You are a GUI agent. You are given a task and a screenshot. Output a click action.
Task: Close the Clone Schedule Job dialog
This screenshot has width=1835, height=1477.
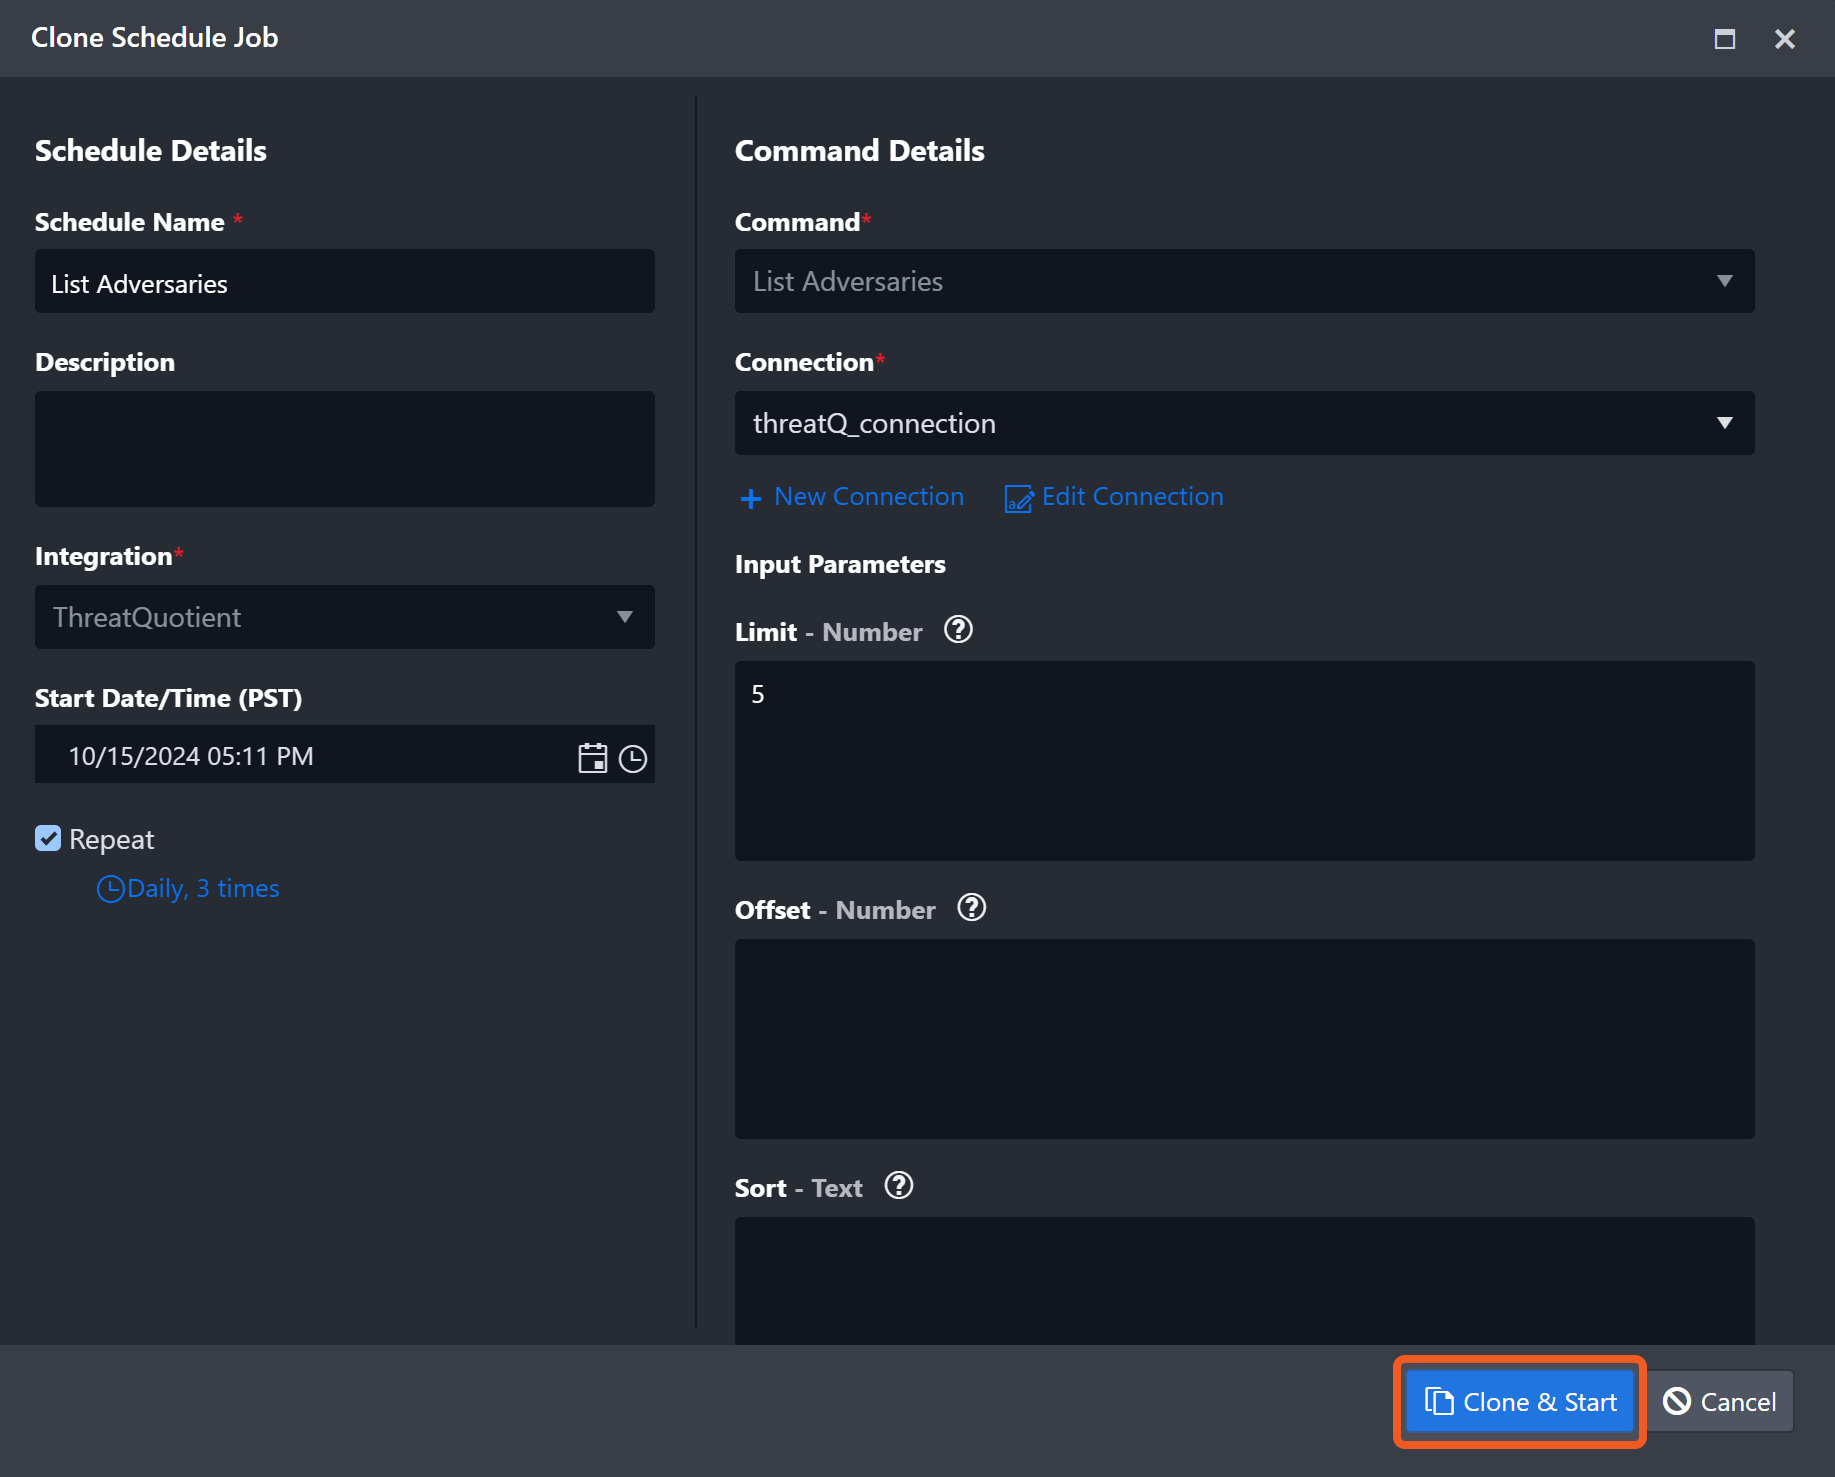1784,39
